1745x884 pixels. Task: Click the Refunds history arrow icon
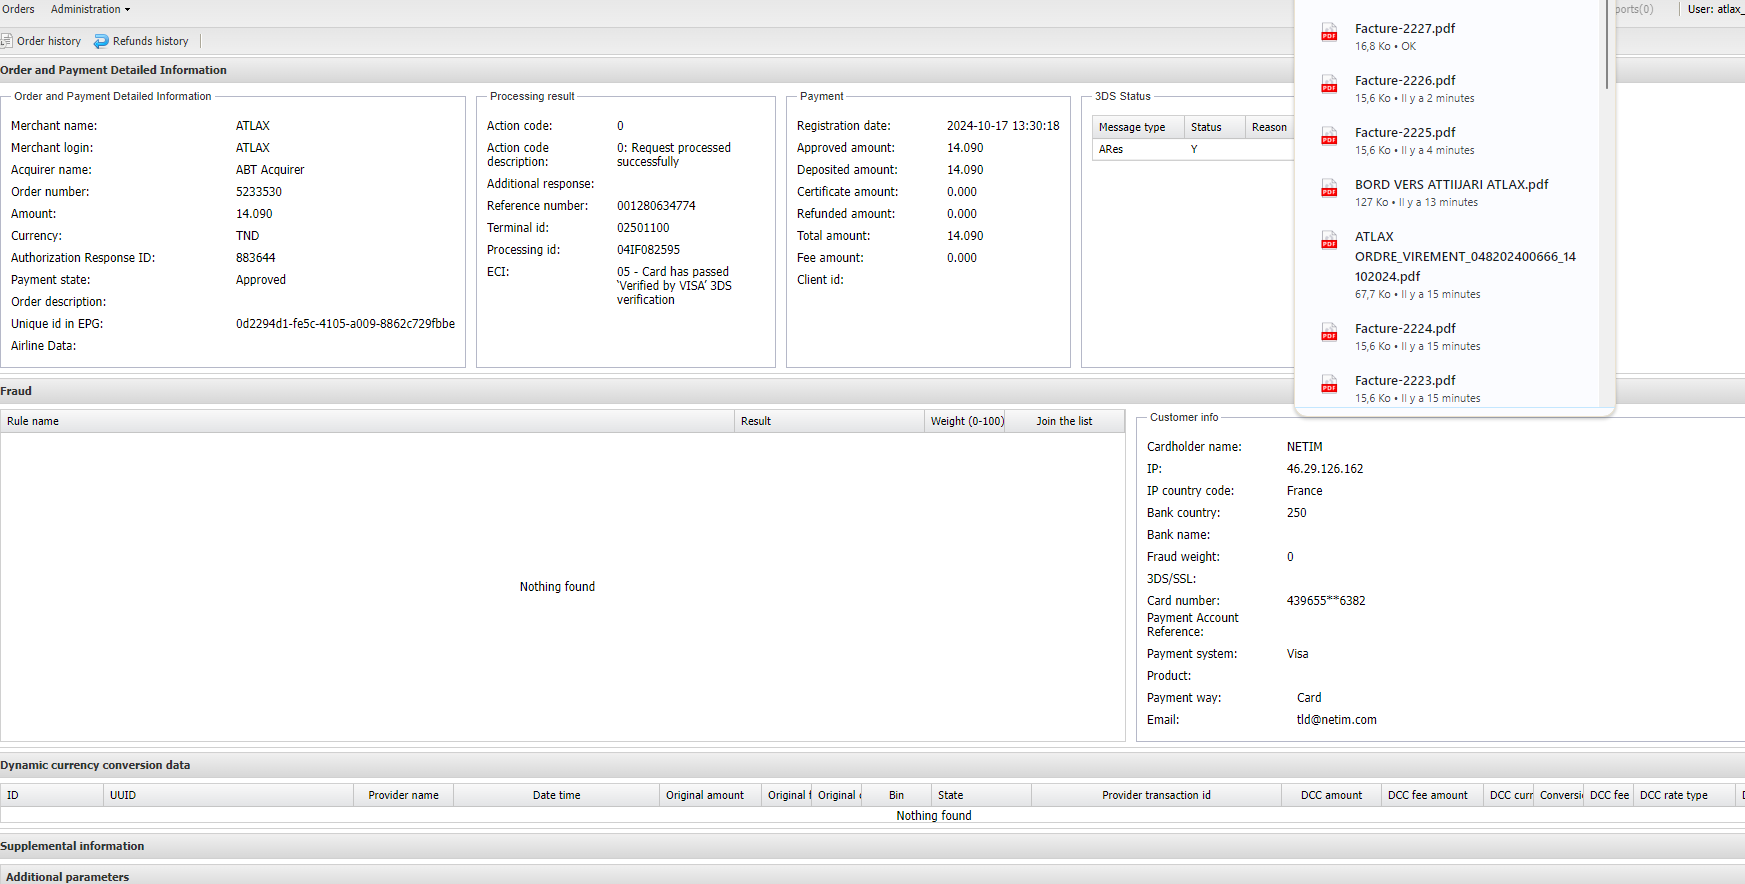[x=101, y=41]
